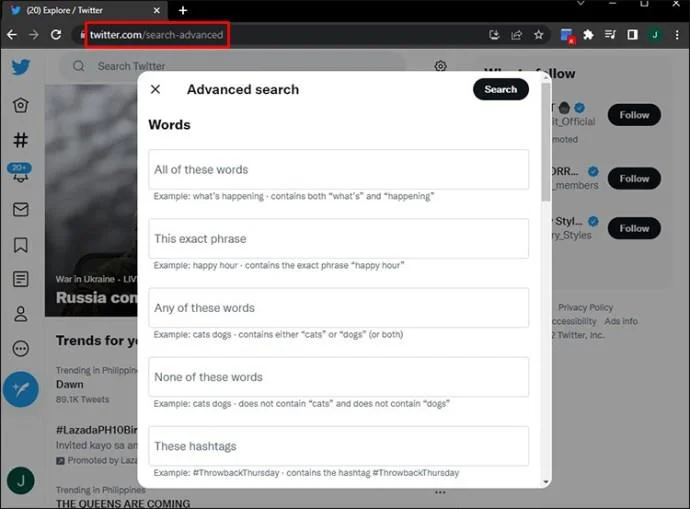Open media control icon in Chrome toolbar

(610, 35)
